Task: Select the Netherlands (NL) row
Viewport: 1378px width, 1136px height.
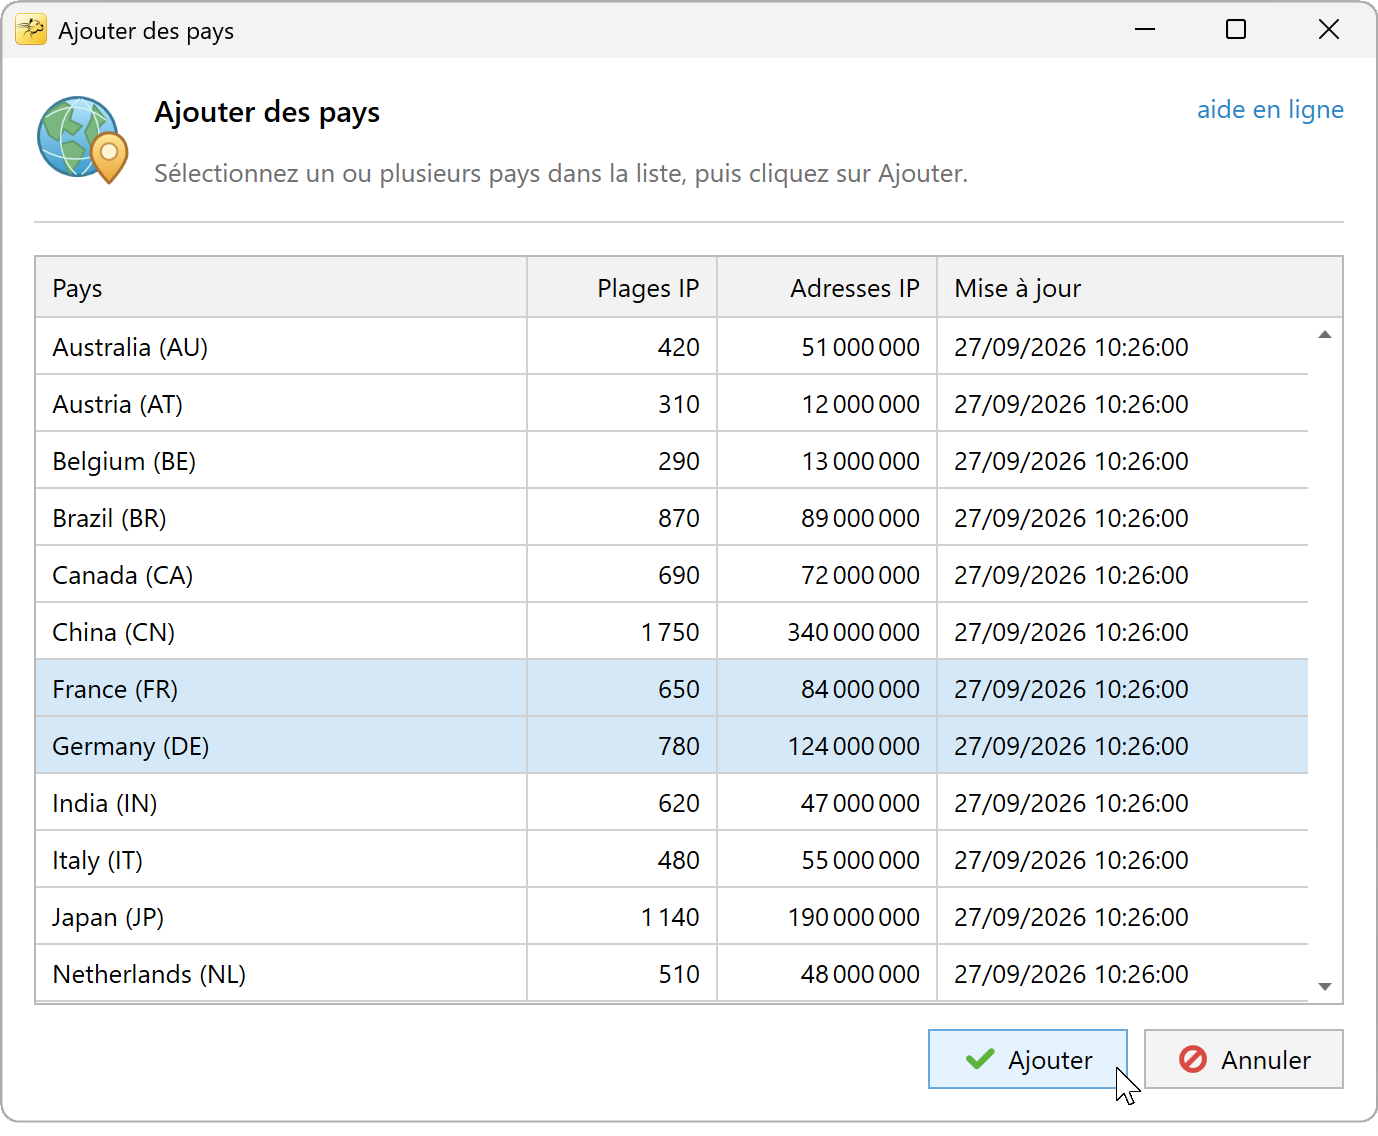Action: (x=672, y=974)
